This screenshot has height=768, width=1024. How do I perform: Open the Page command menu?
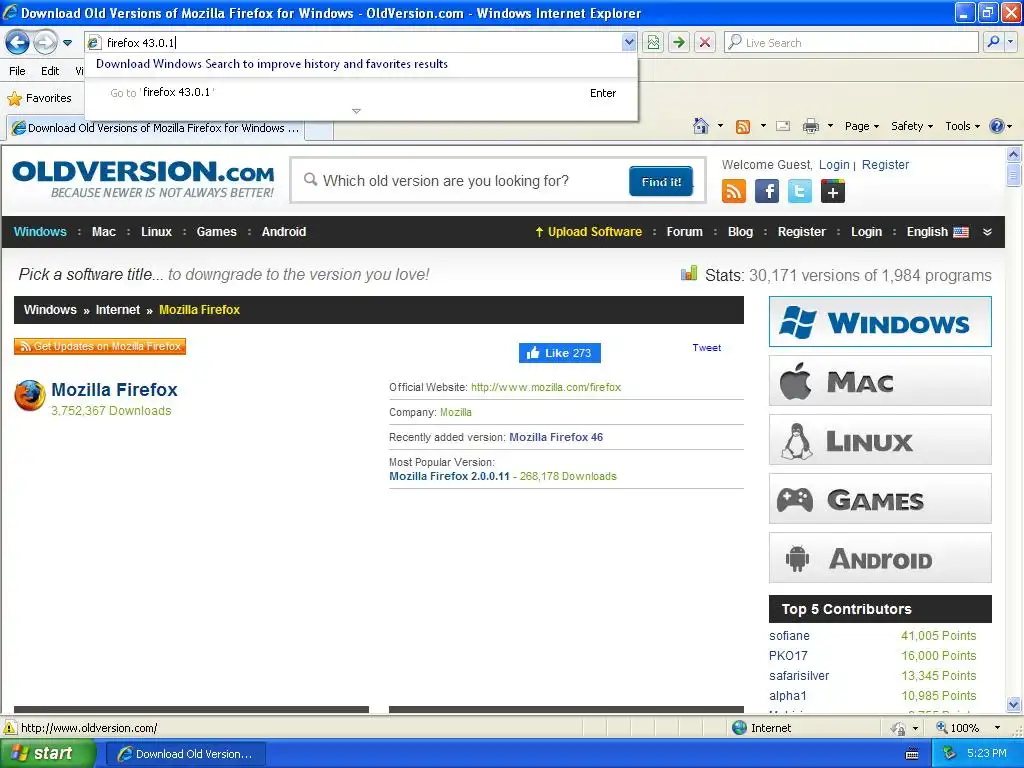[861, 126]
